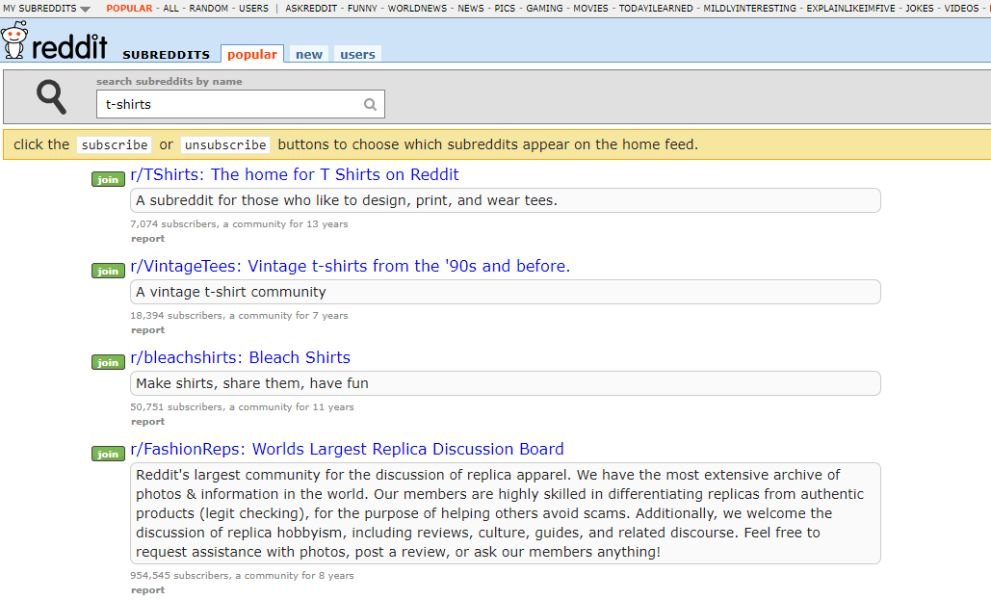
Task: Click the Reddit alien logo
Action: coord(14,40)
